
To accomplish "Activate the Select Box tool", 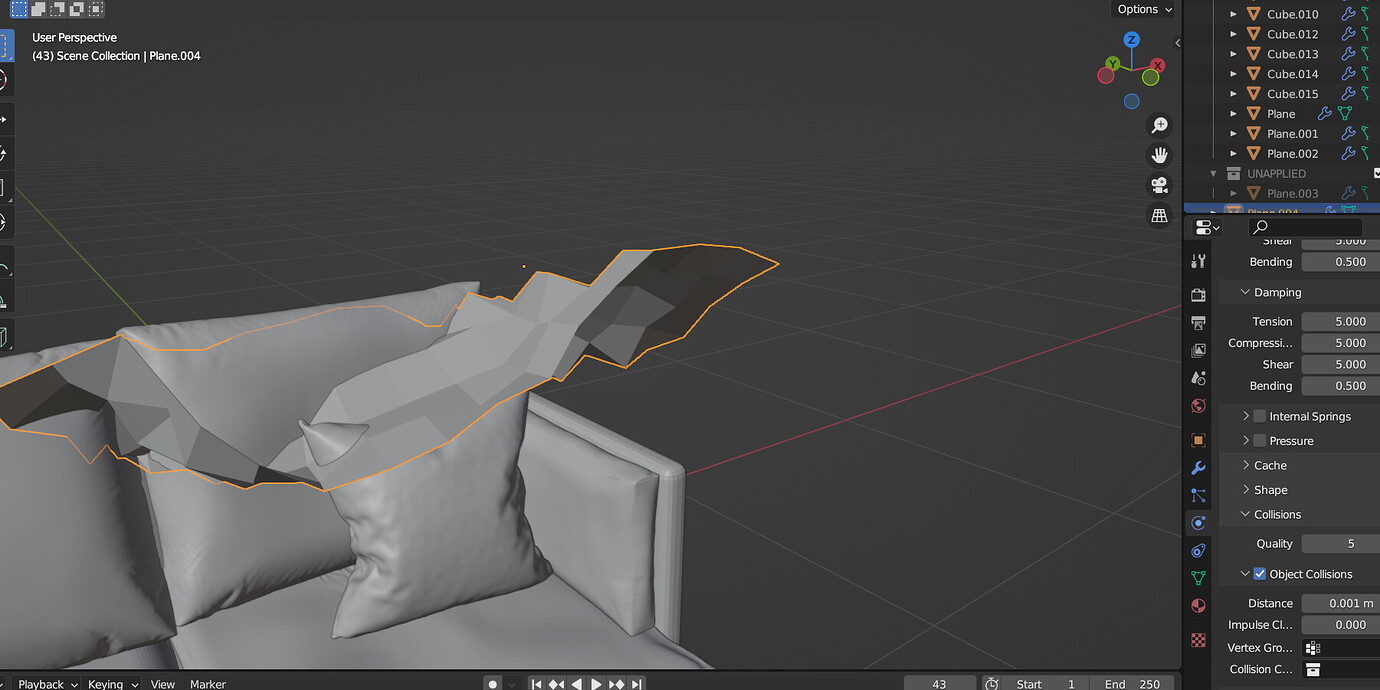I will pyautogui.click(x=5, y=46).
